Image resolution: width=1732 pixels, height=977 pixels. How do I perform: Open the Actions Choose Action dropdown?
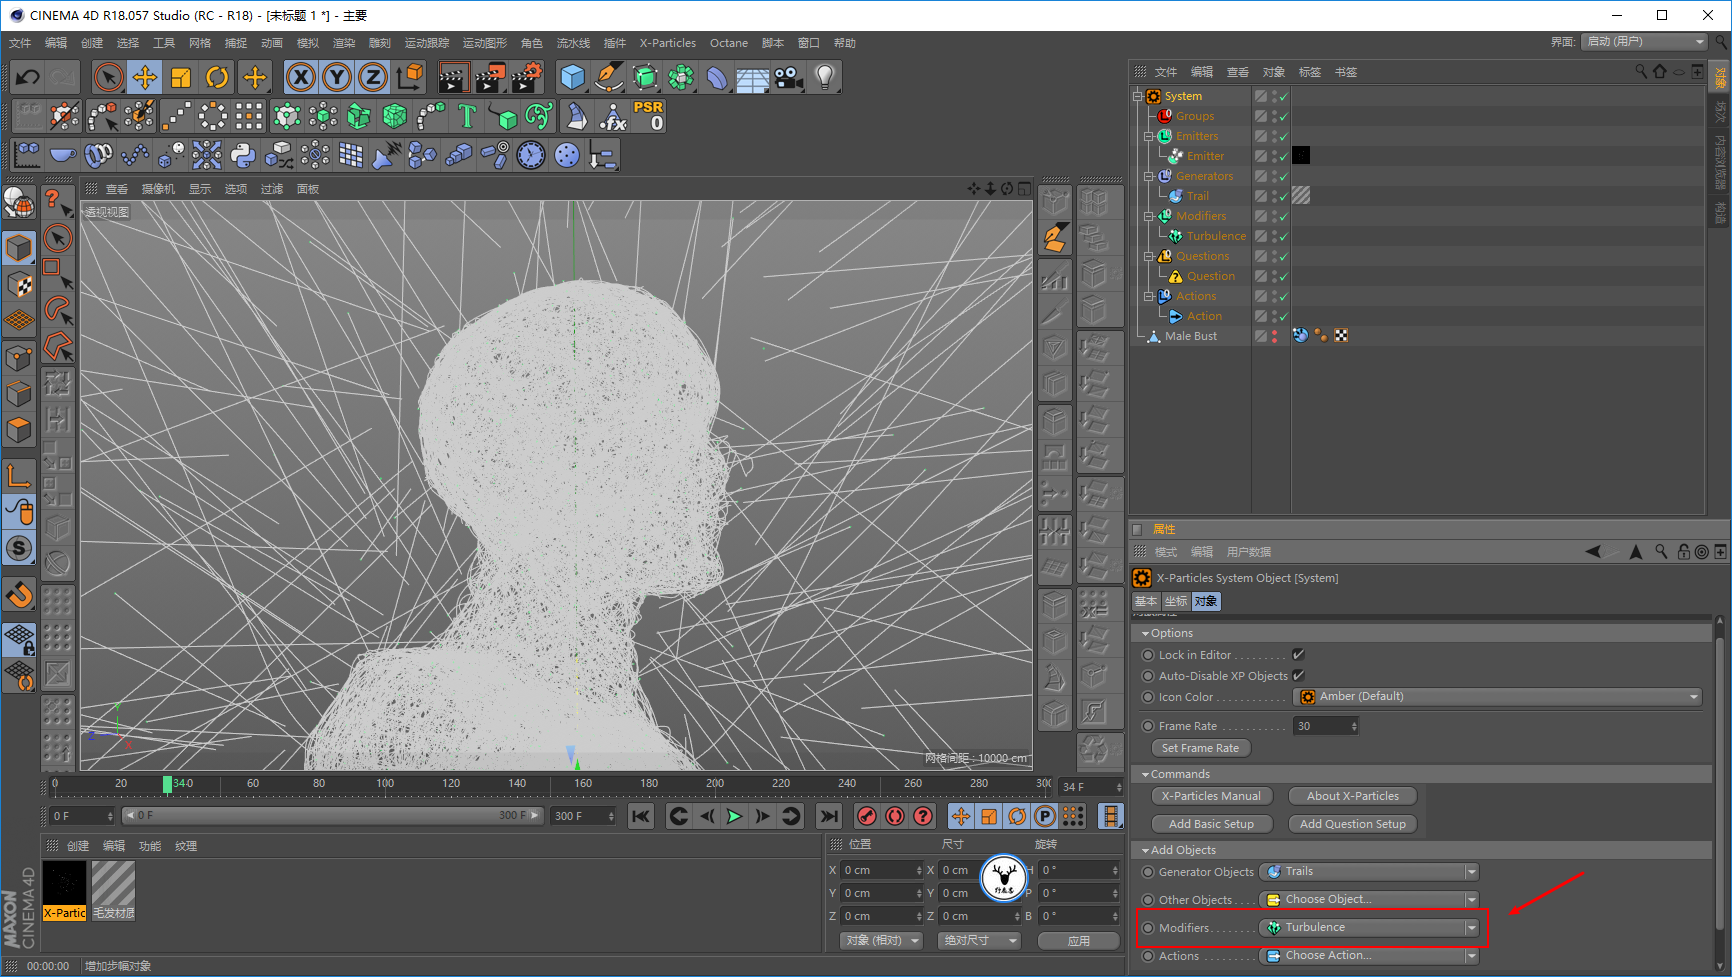(x=1368, y=956)
